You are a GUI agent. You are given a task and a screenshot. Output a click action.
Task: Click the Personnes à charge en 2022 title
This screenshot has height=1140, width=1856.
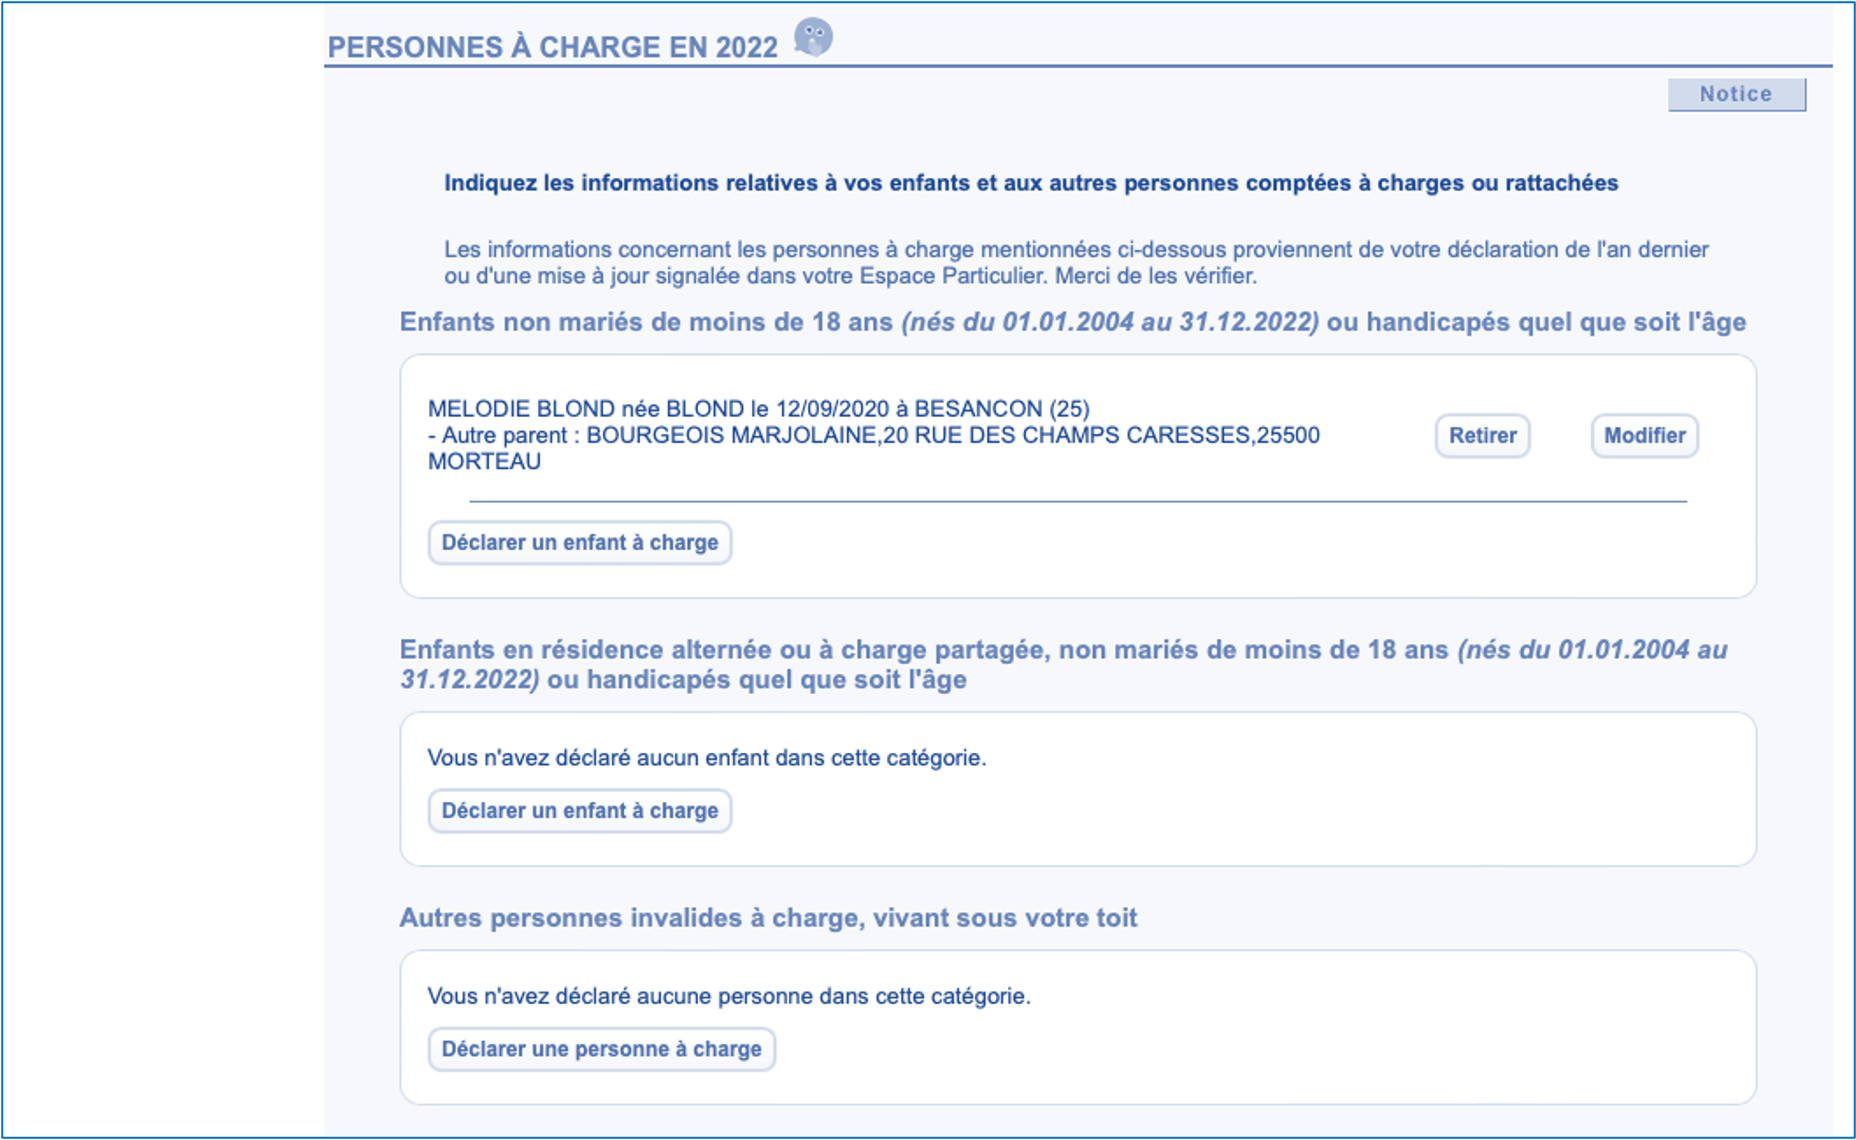(552, 48)
